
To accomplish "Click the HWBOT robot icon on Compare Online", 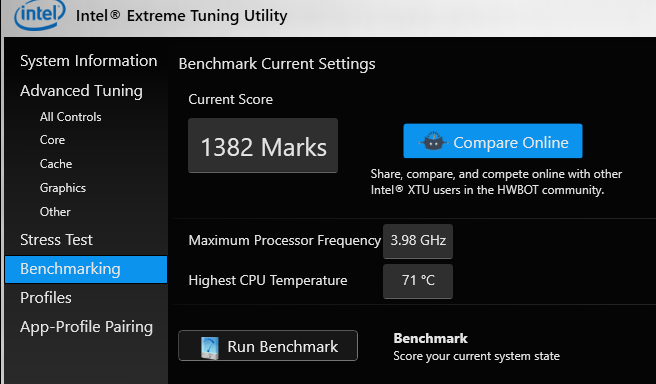I will point(433,141).
